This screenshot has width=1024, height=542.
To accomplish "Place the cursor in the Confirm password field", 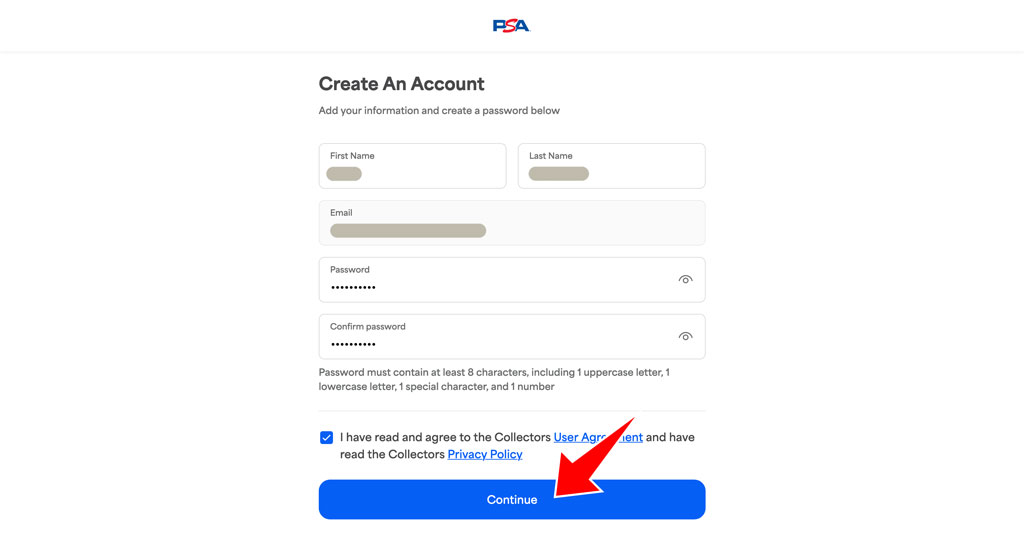I will (512, 336).
